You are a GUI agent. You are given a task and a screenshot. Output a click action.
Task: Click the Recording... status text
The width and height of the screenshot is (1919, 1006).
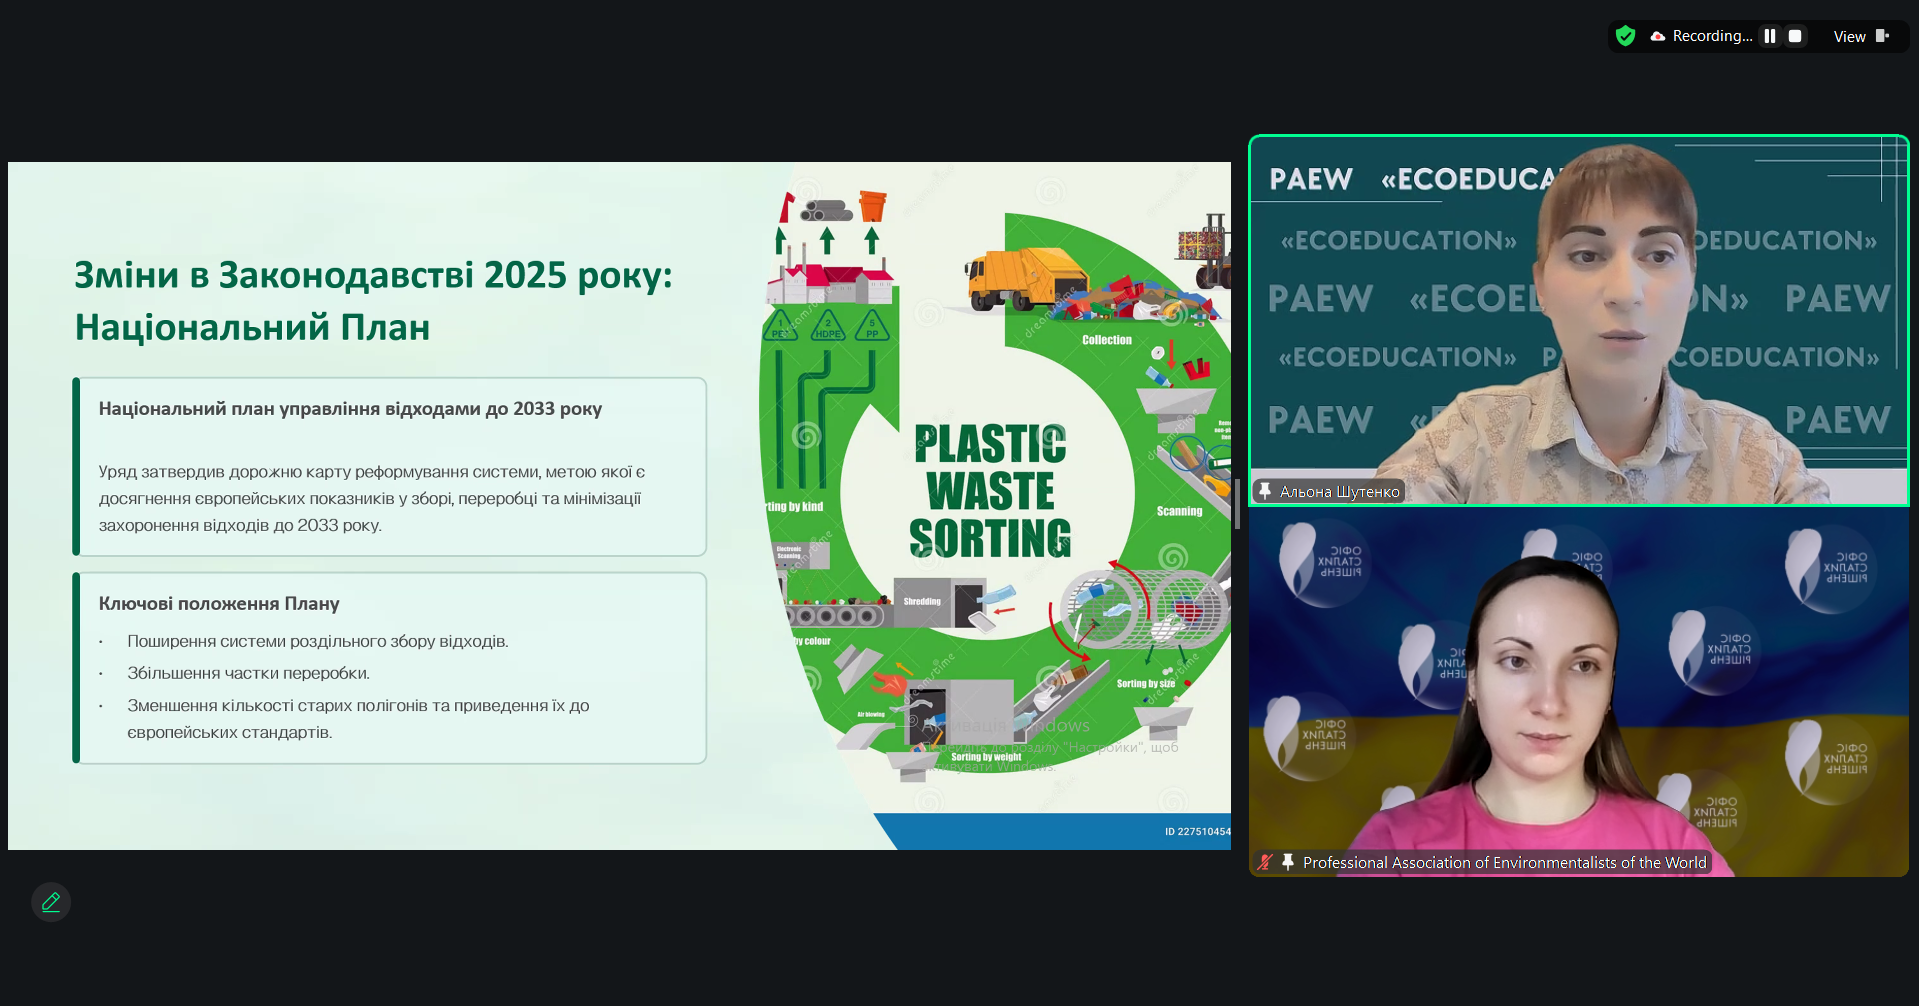click(1712, 36)
